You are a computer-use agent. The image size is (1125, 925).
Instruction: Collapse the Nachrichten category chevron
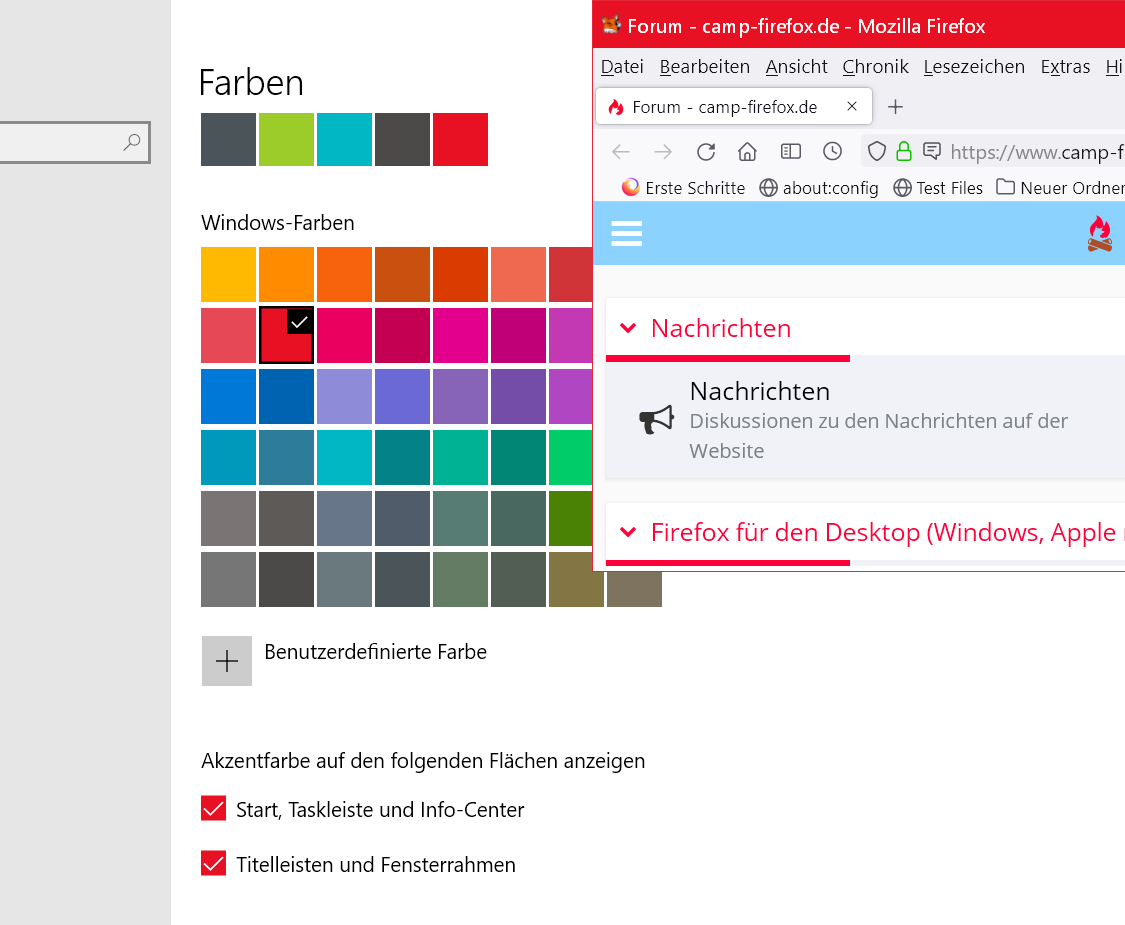tap(628, 328)
